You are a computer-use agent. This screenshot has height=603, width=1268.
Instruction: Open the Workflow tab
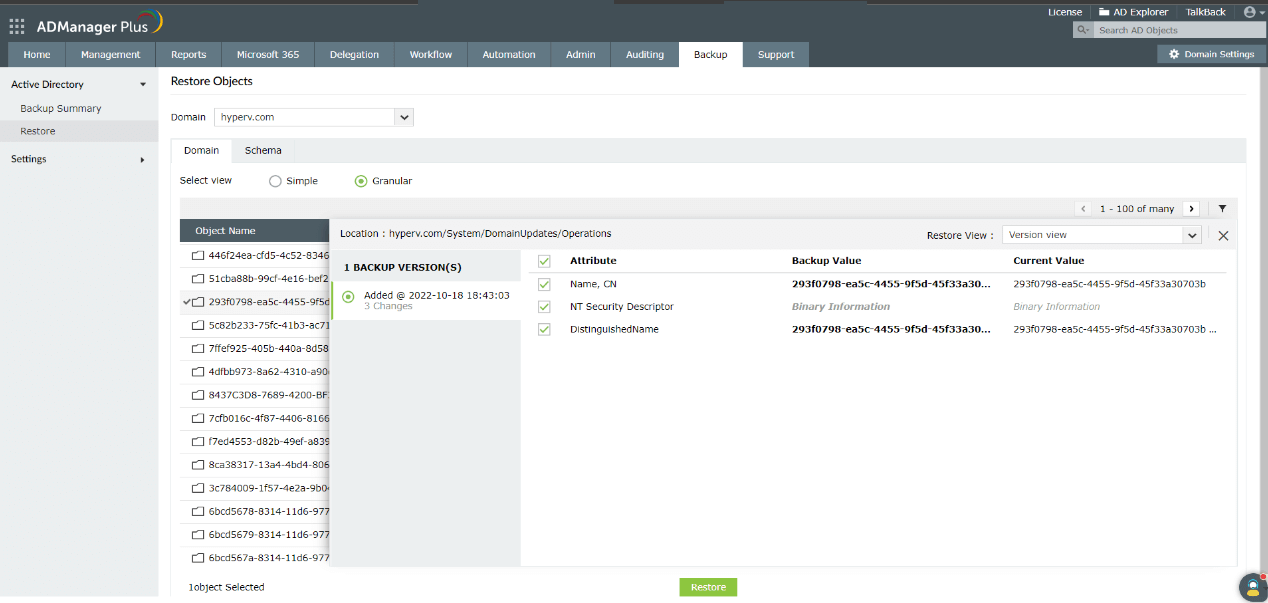pos(431,55)
